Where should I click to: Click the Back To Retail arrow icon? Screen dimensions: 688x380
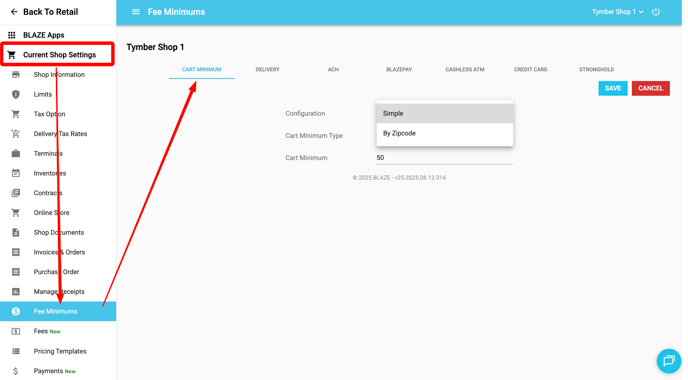coord(14,12)
